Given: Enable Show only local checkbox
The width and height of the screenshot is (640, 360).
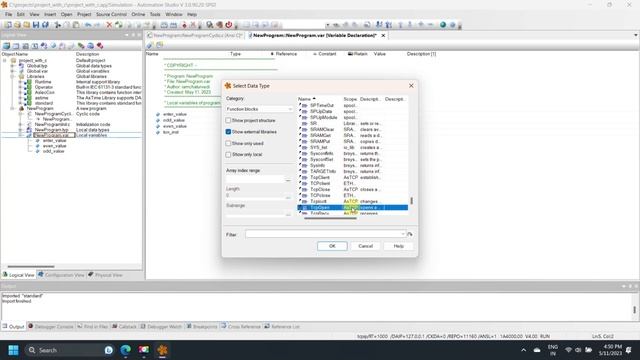Looking at the screenshot, I should point(228,155).
